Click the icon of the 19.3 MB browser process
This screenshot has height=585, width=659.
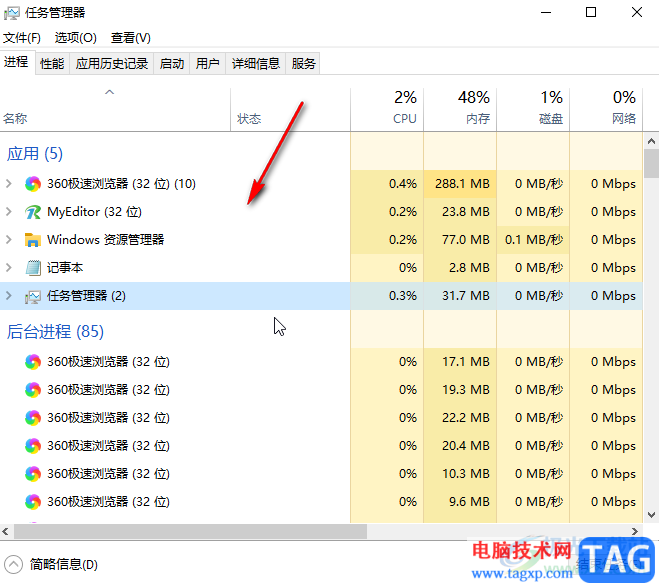point(33,390)
